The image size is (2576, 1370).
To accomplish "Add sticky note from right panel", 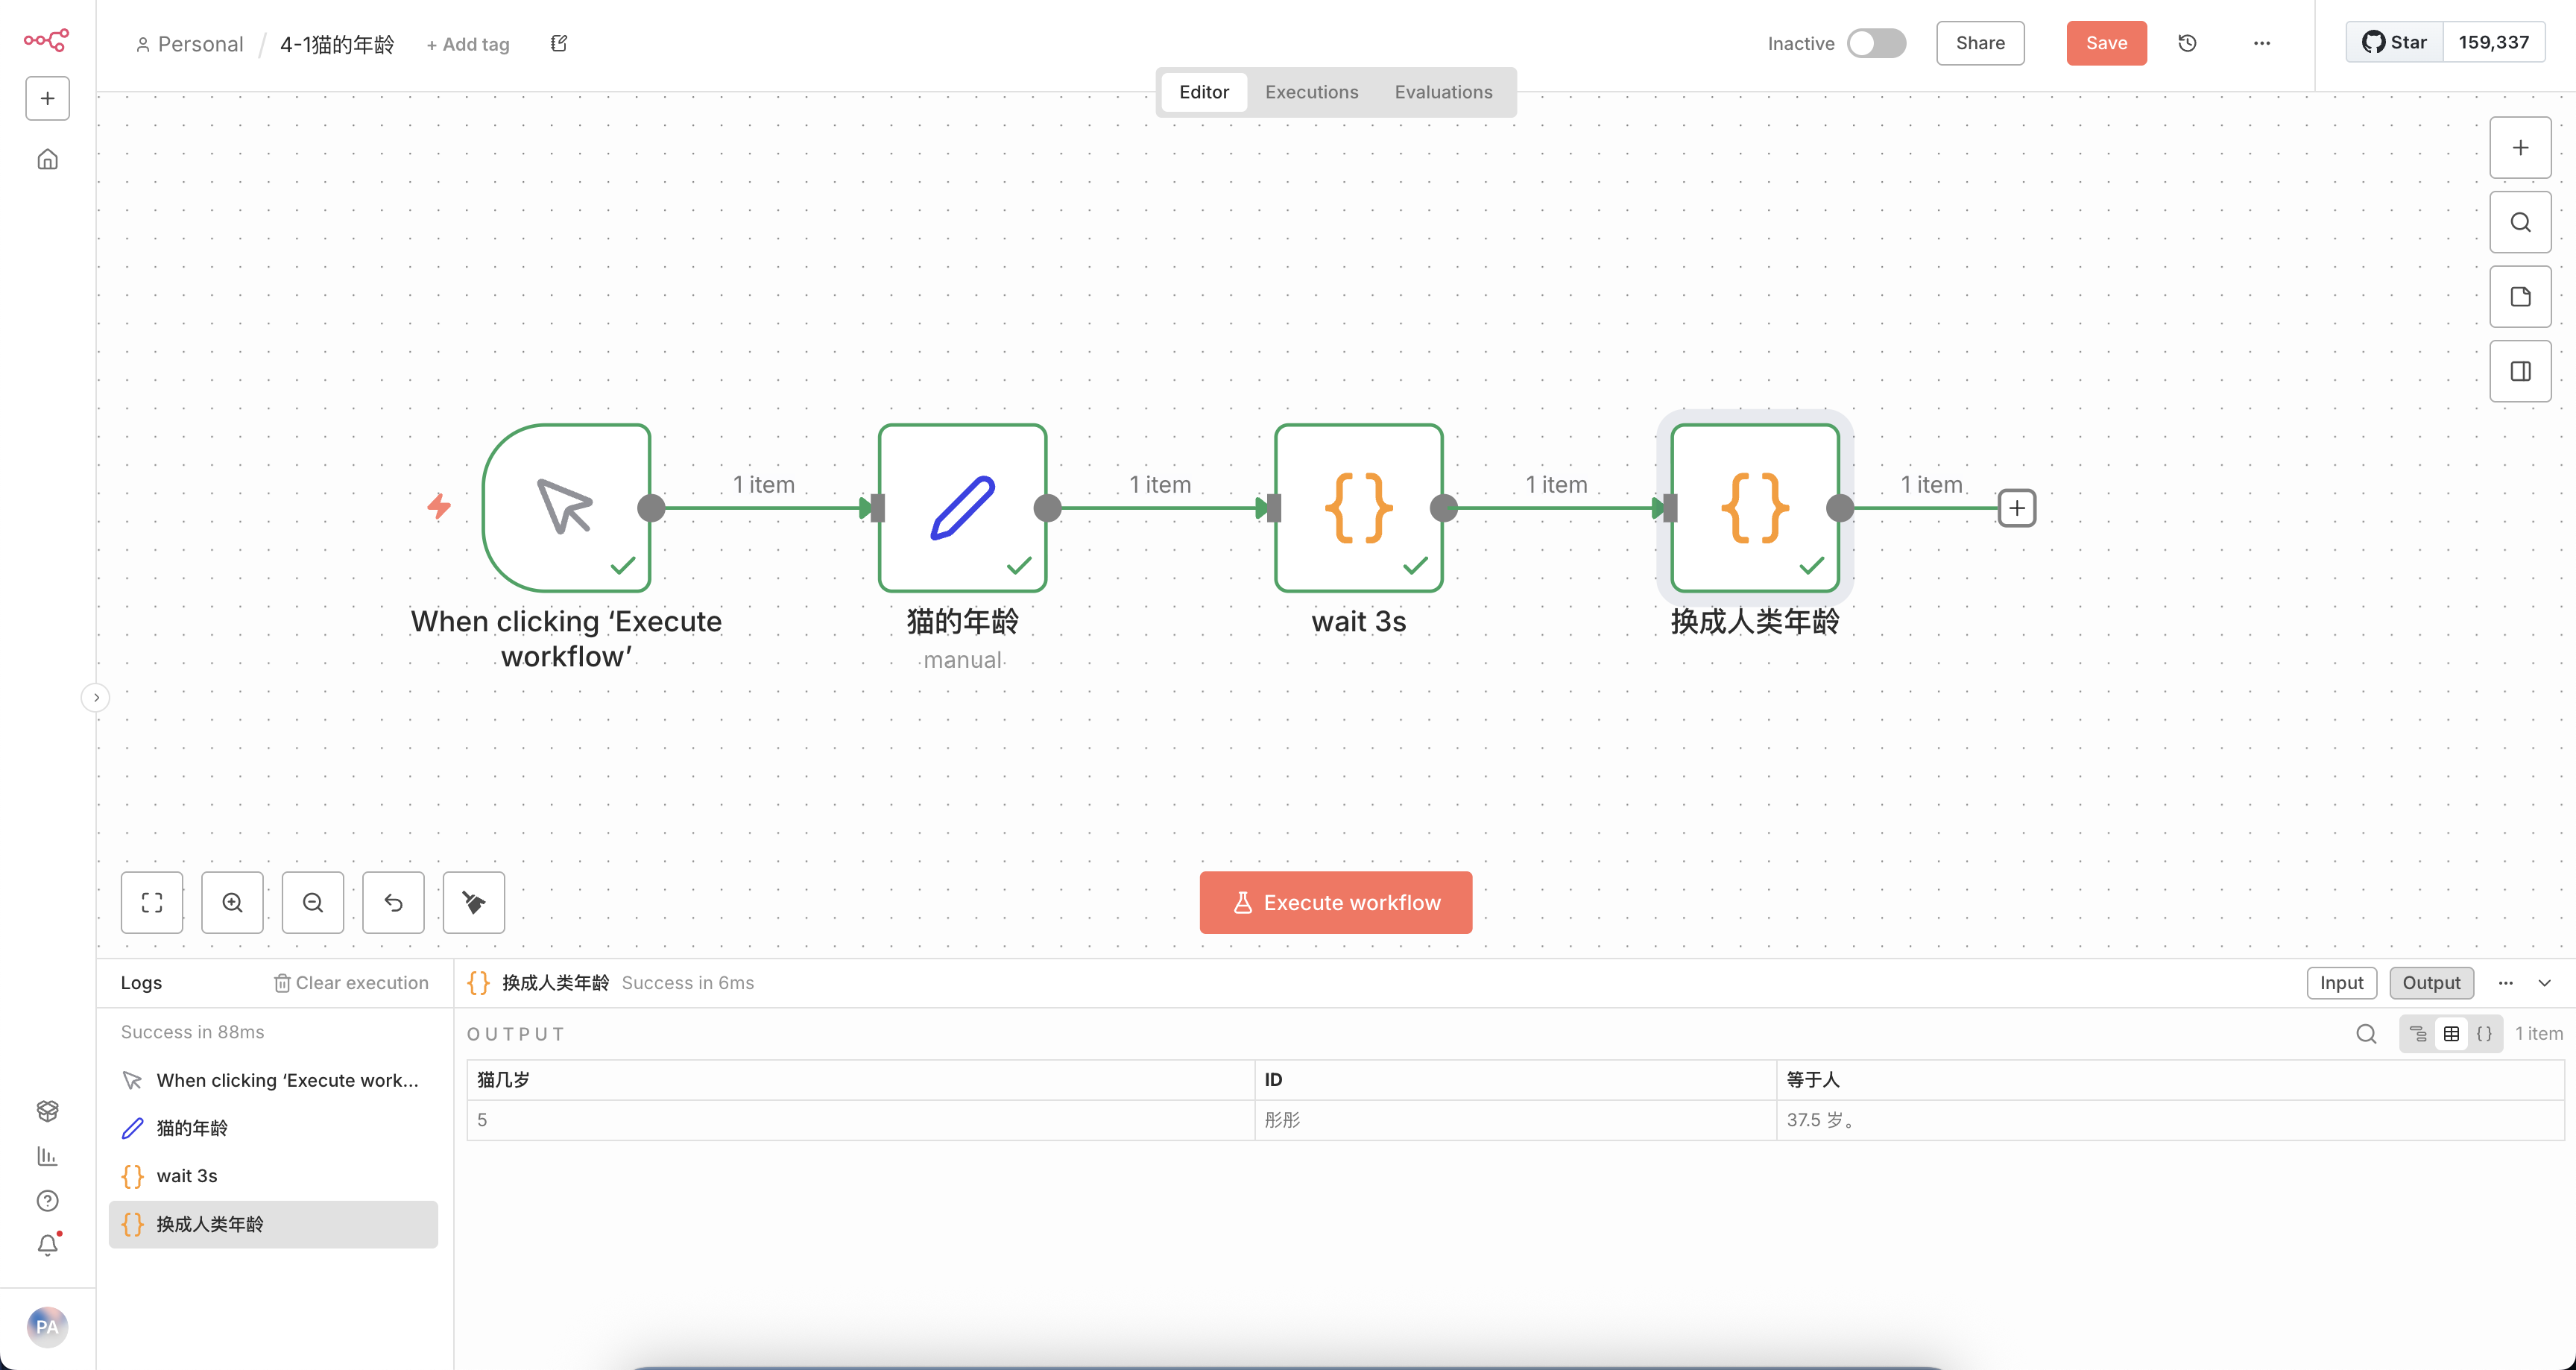I will [2520, 297].
